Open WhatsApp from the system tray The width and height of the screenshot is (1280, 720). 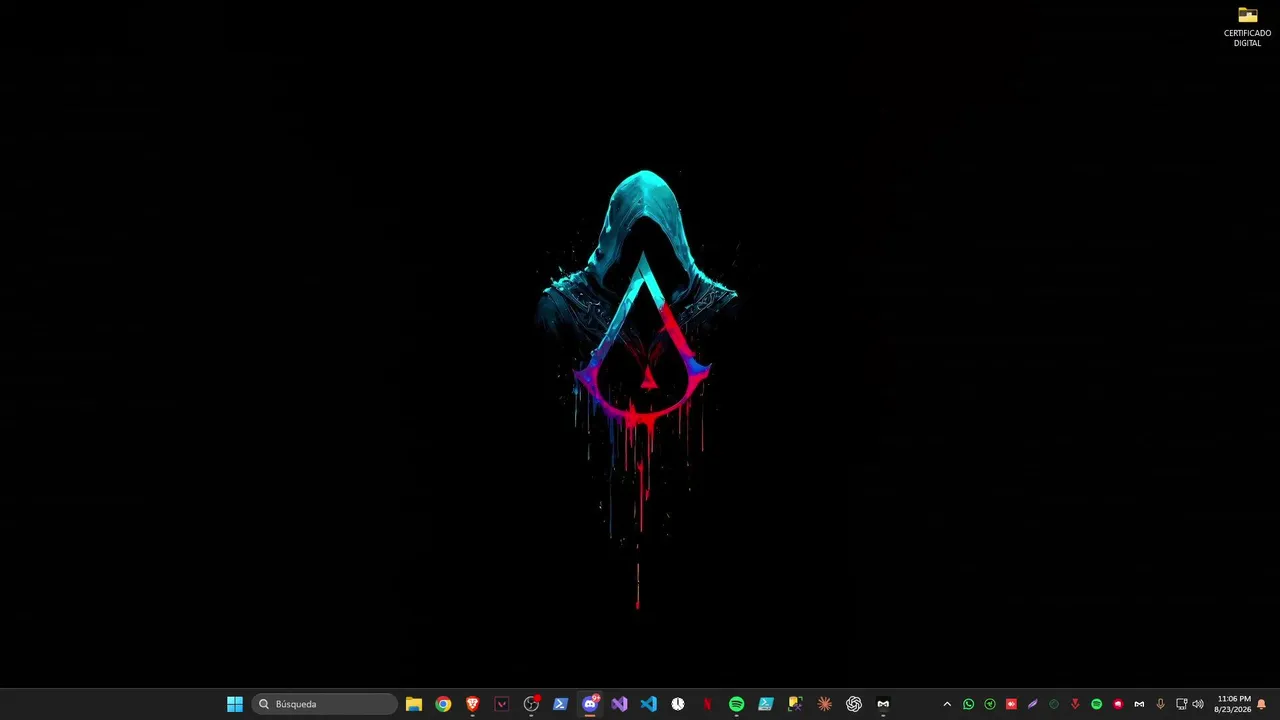point(968,704)
